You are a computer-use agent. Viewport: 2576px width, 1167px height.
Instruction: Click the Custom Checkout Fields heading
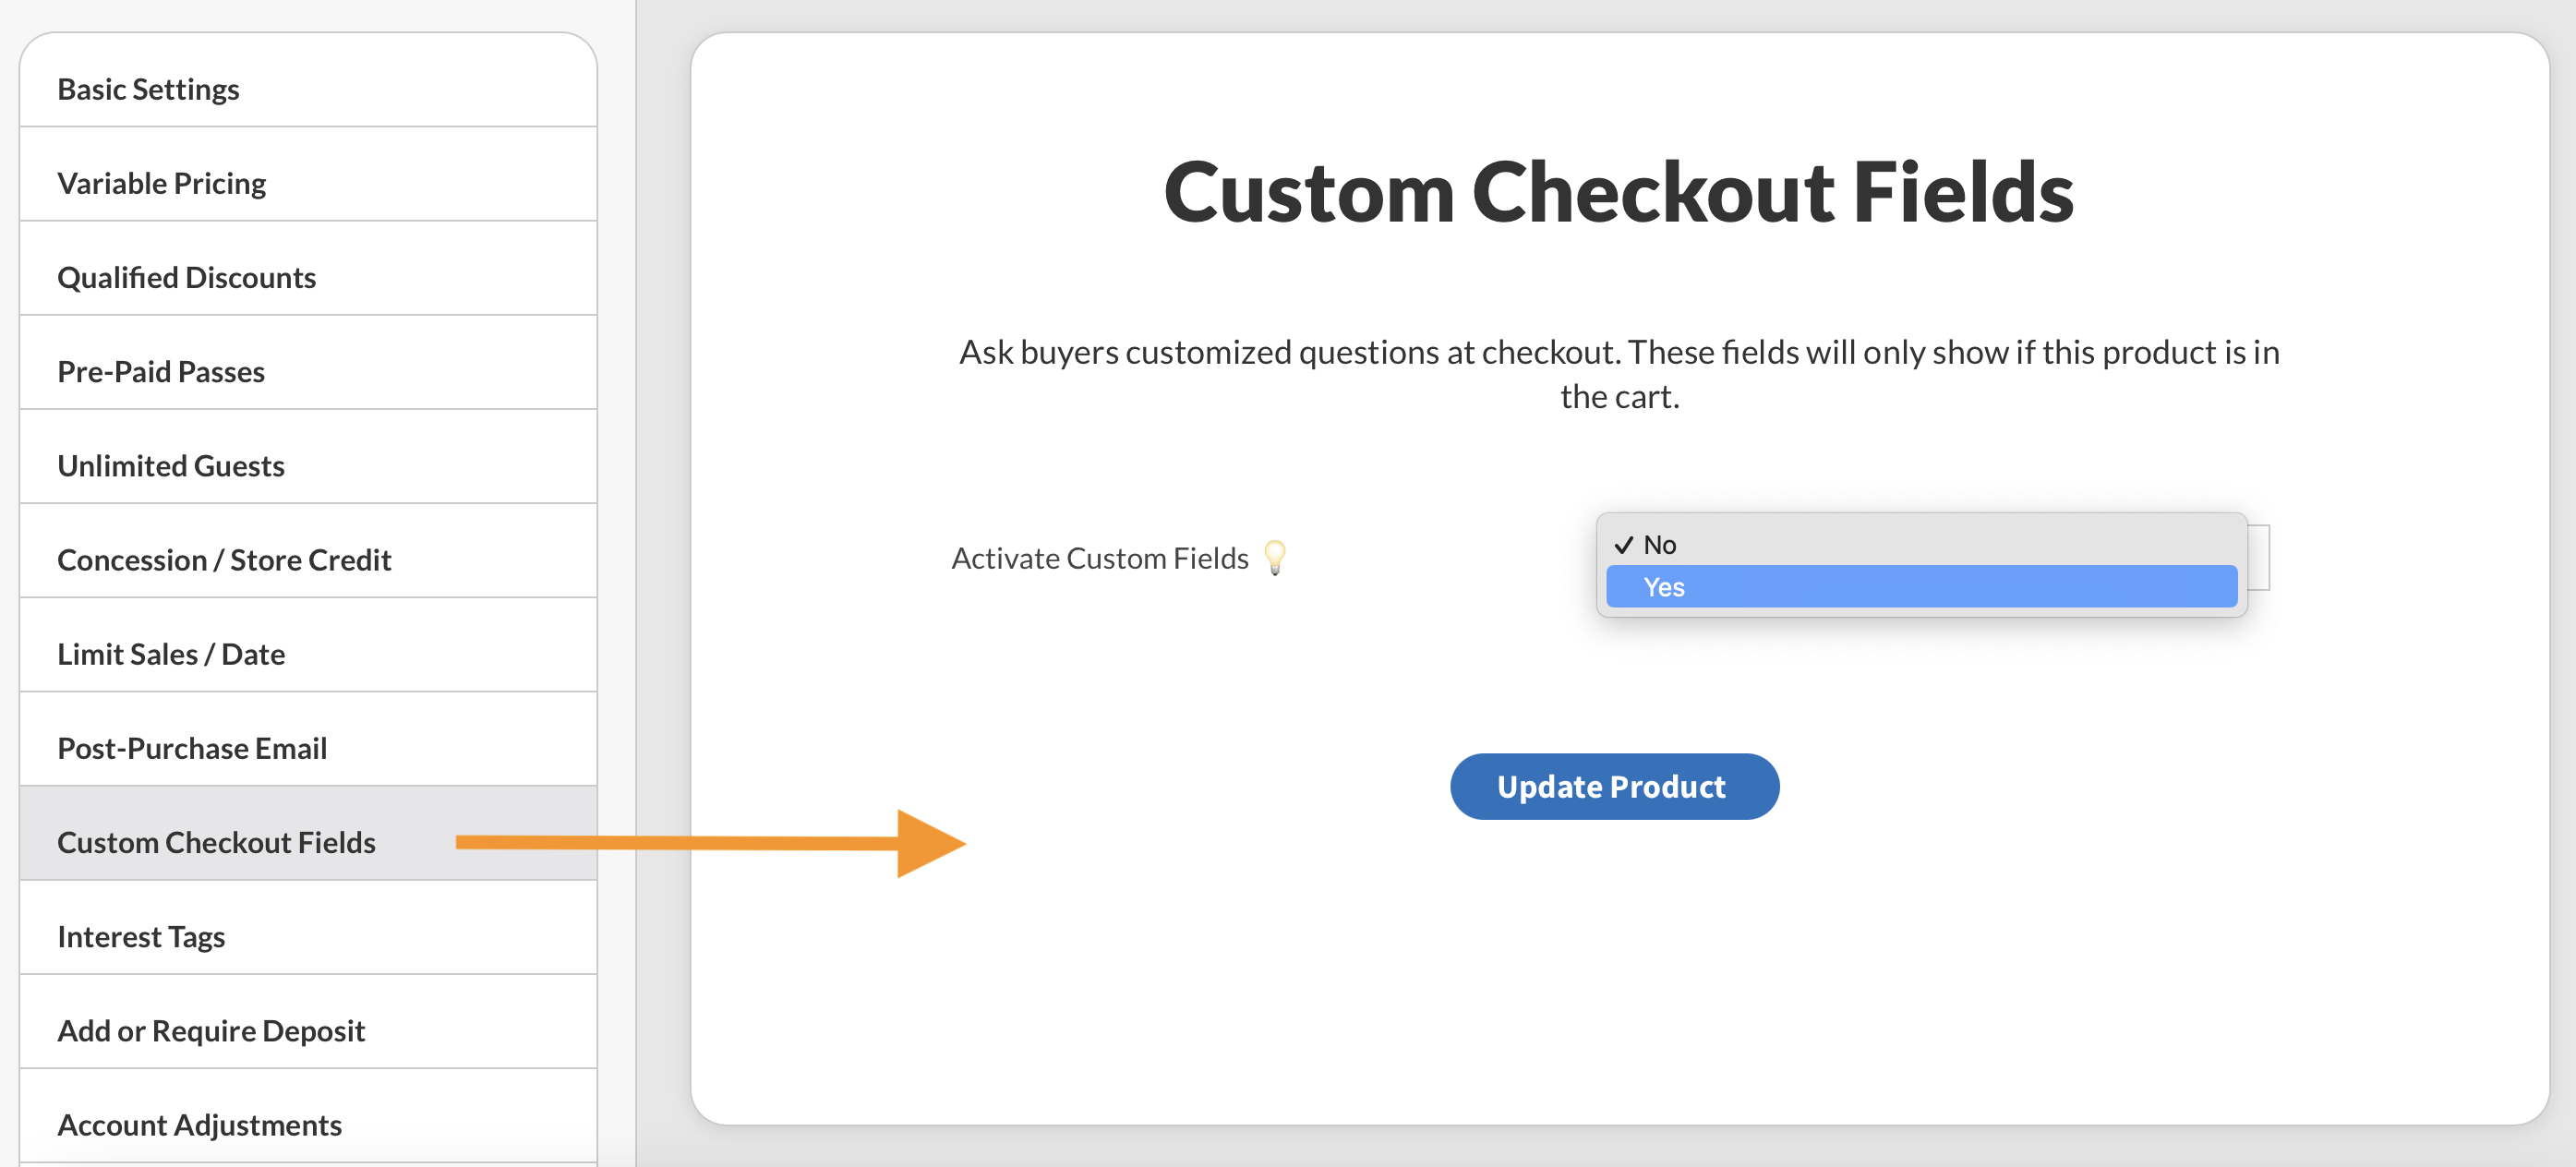pyautogui.click(x=1618, y=191)
